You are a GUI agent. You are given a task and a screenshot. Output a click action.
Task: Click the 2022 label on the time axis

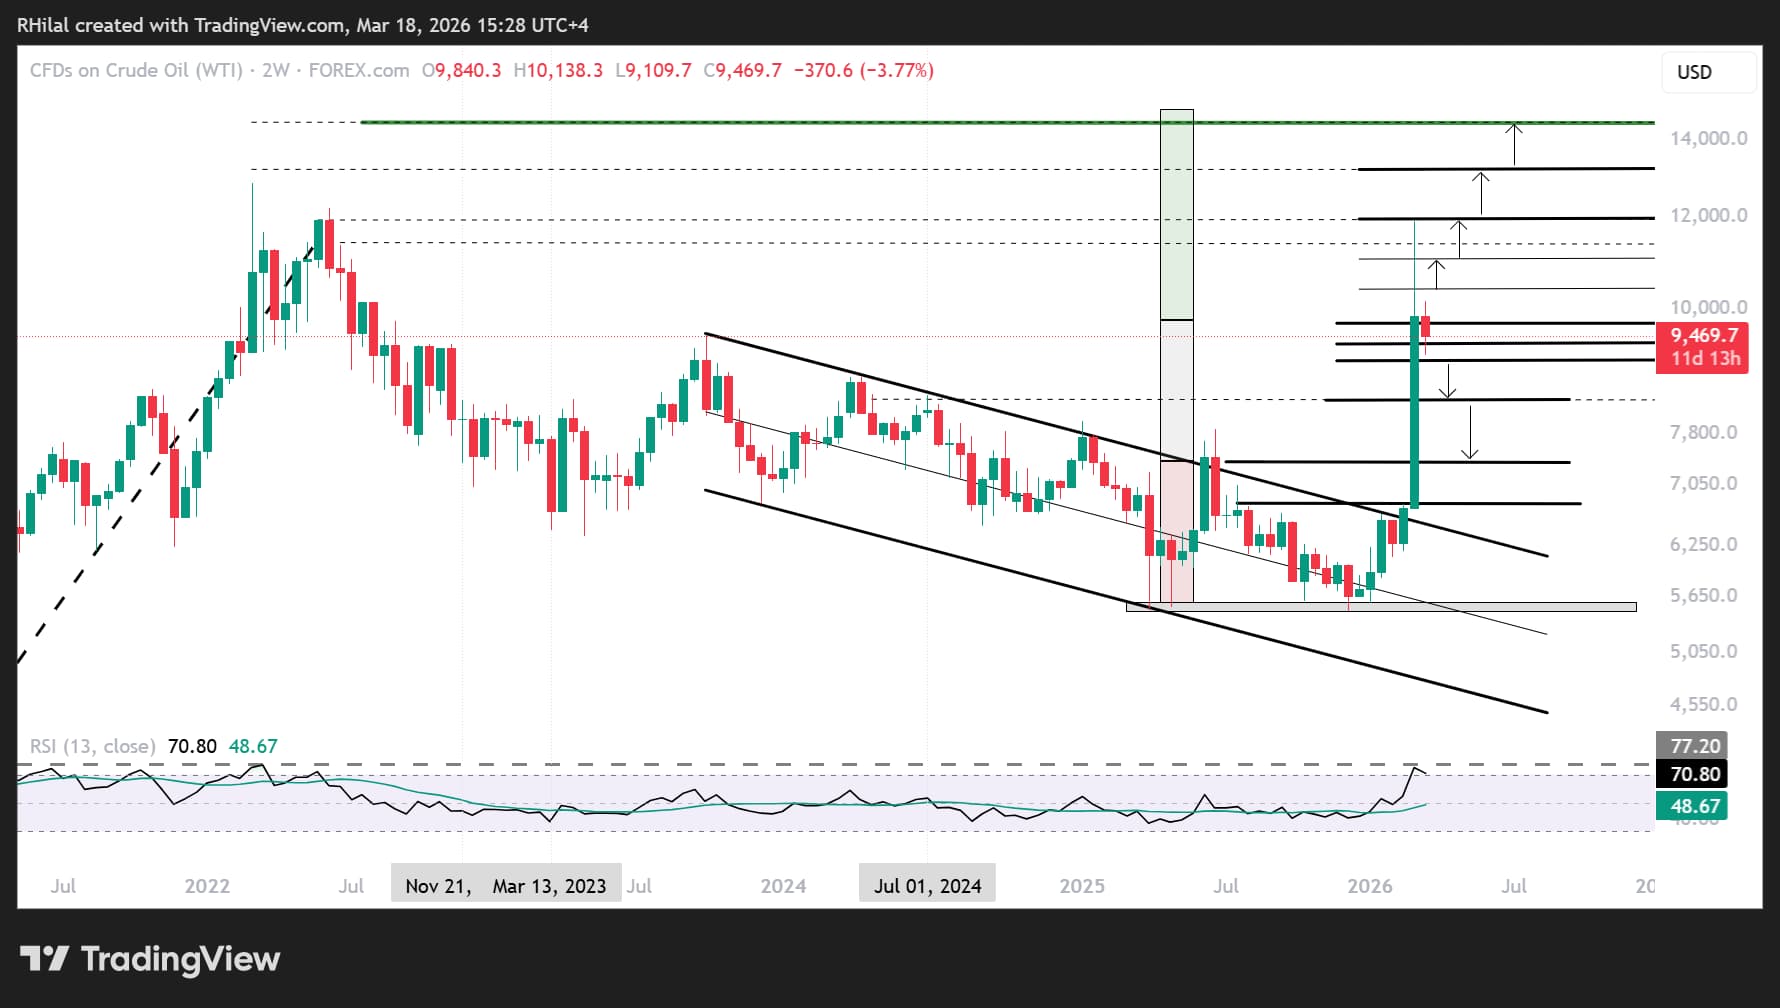pos(207,886)
